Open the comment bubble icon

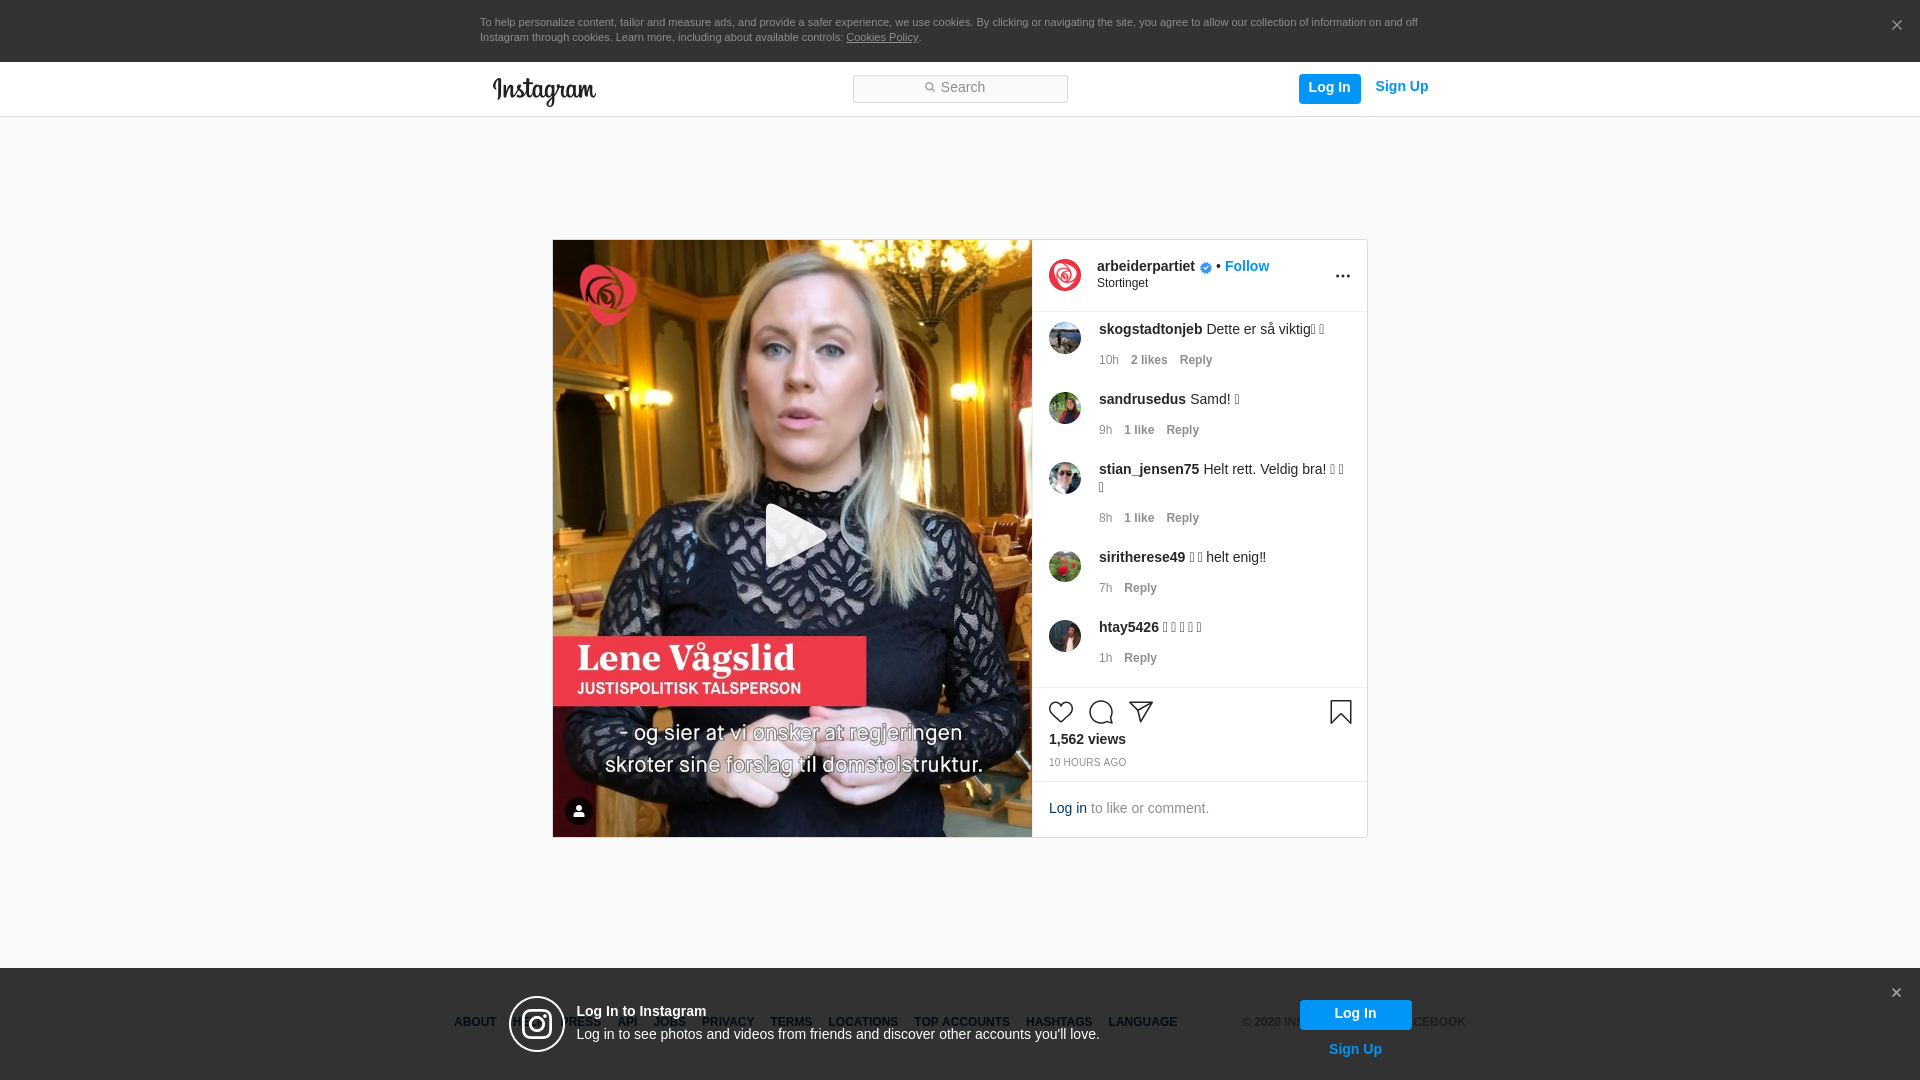click(x=1101, y=712)
